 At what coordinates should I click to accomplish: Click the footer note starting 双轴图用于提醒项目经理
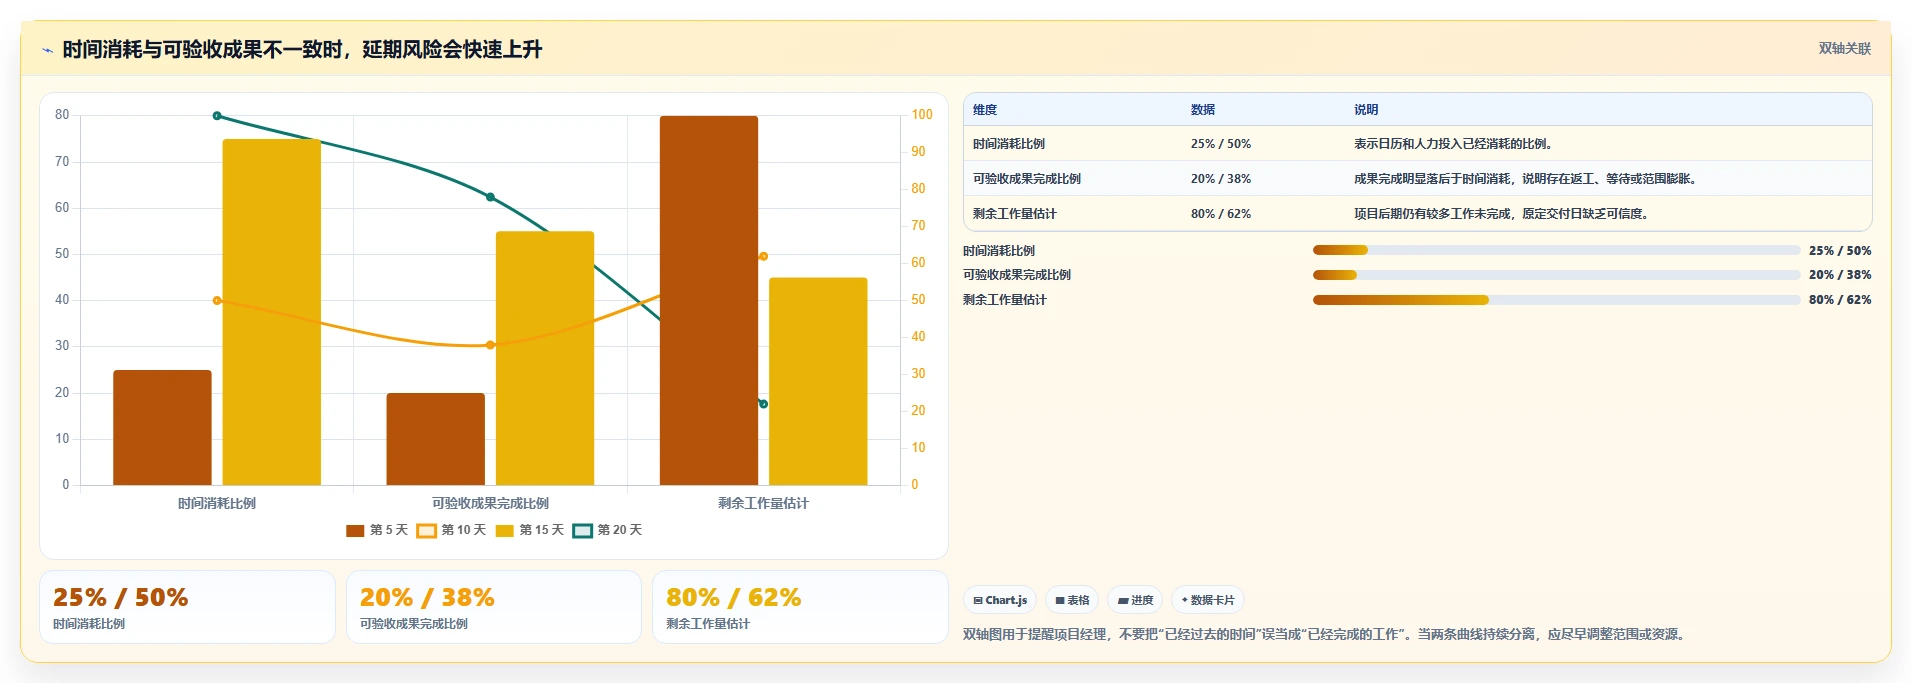[x=1325, y=634]
